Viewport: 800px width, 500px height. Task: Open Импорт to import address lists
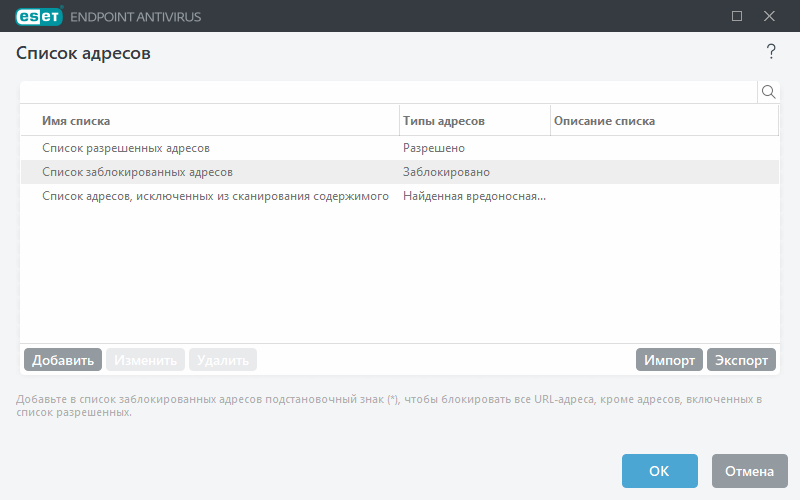click(669, 360)
